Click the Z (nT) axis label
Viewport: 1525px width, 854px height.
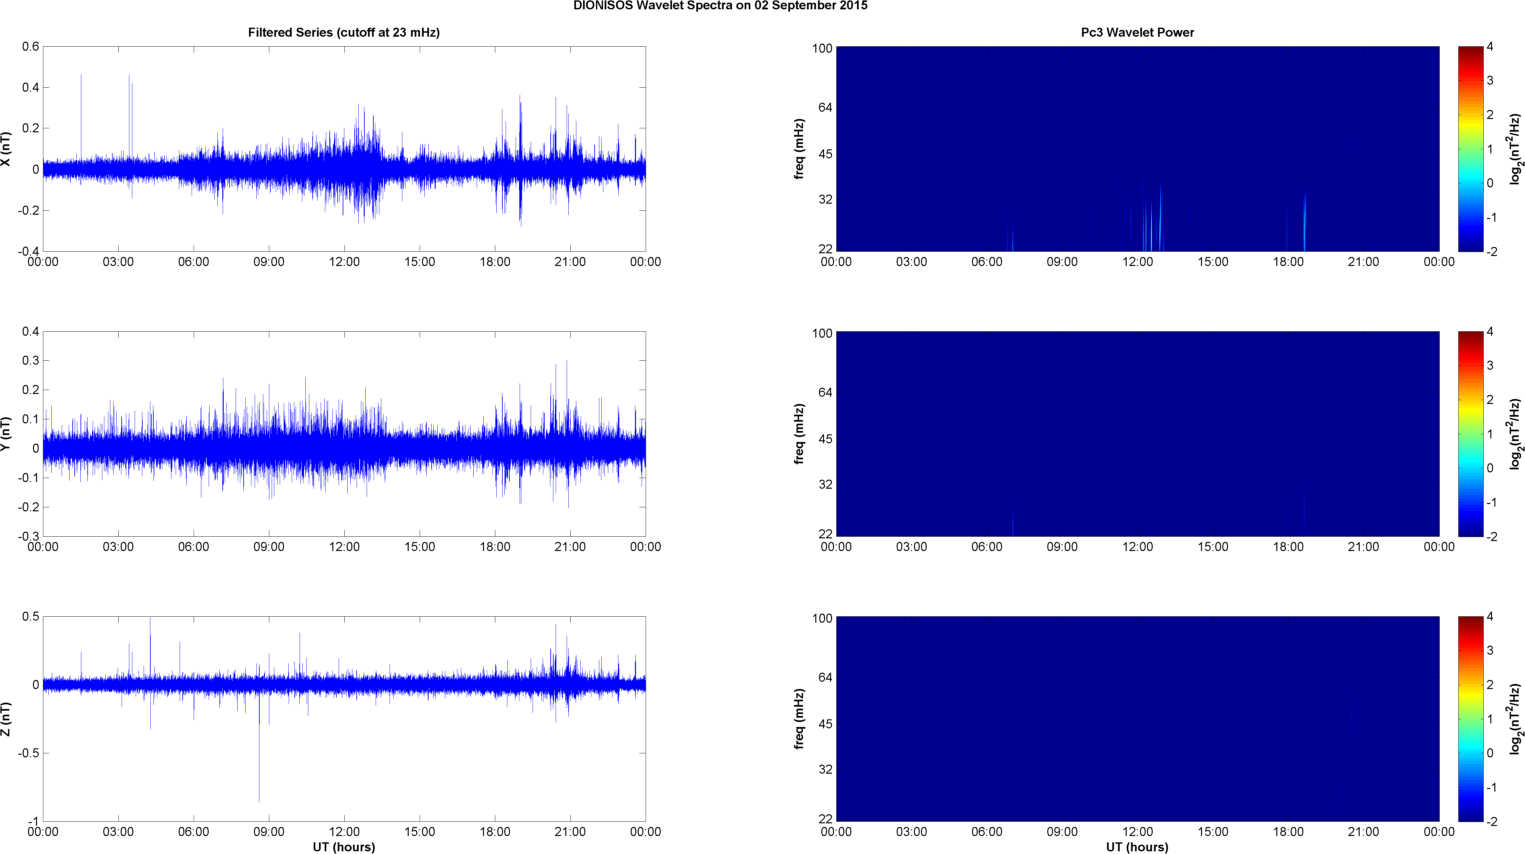point(6,719)
